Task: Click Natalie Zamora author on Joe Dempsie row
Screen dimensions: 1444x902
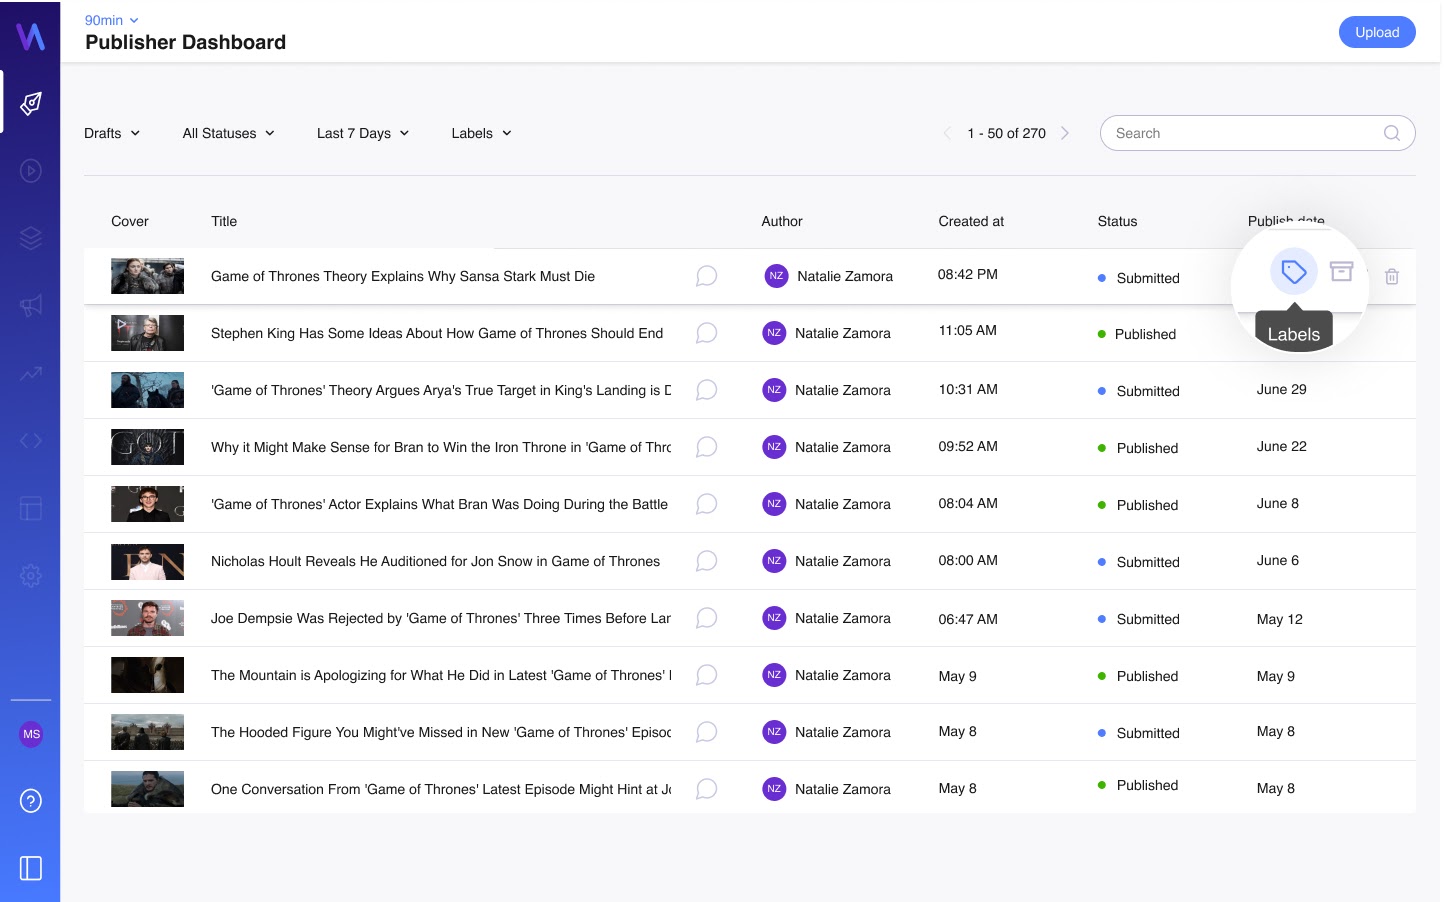Action: [827, 618]
